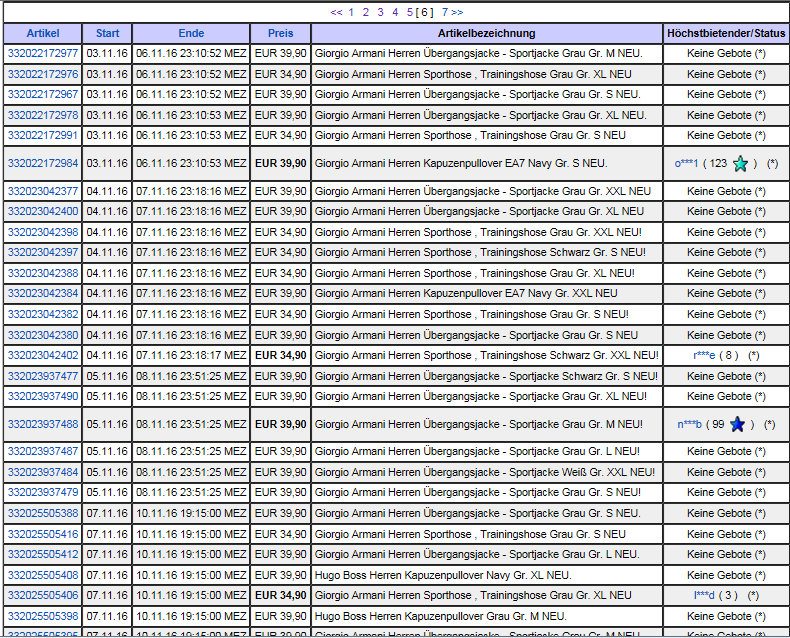Select current page indicator [6]

pyautogui.click(x=424, y=12)
